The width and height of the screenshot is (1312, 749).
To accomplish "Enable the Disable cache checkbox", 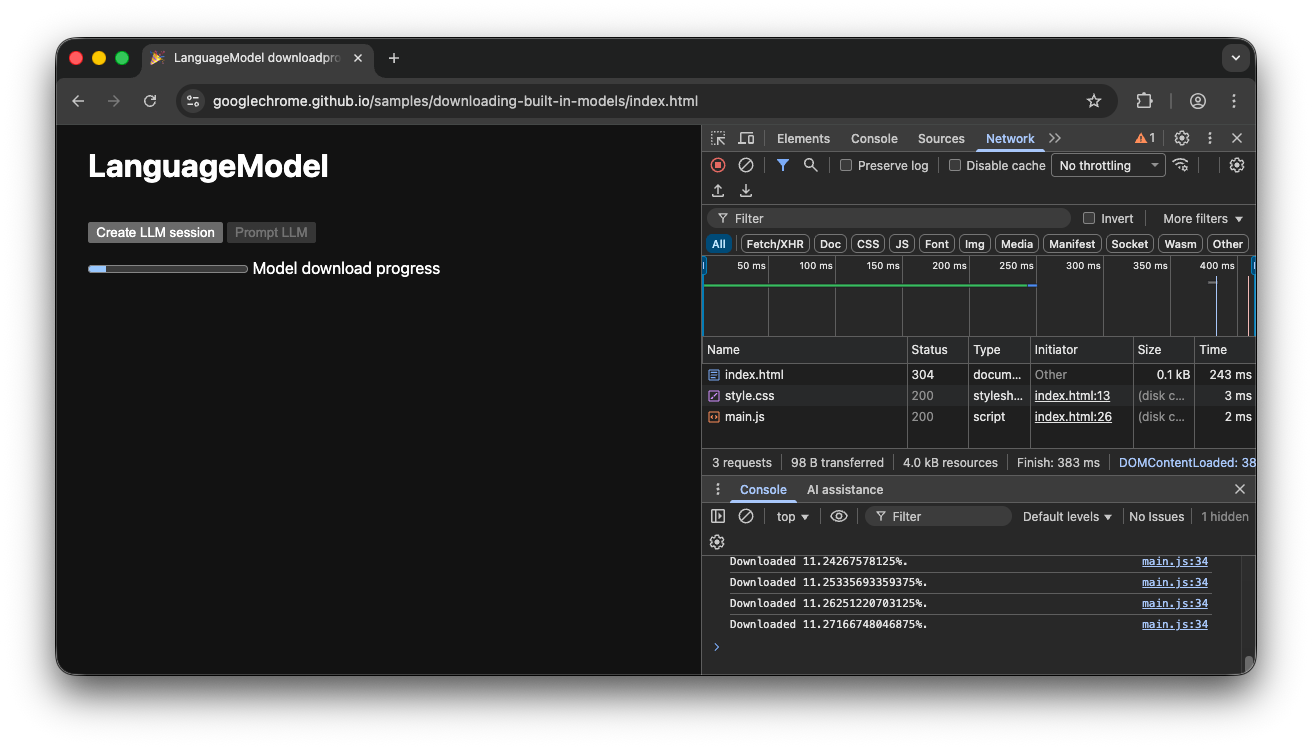I will [955, 166].
